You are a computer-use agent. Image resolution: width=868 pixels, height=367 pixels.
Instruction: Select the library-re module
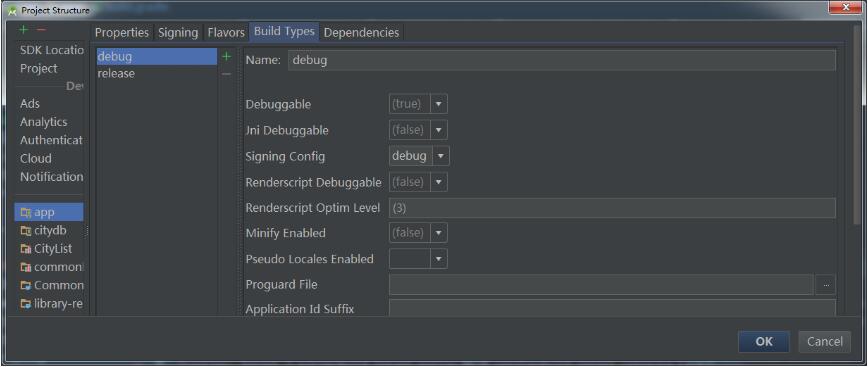pyautogui.click(x=49, y=304)
